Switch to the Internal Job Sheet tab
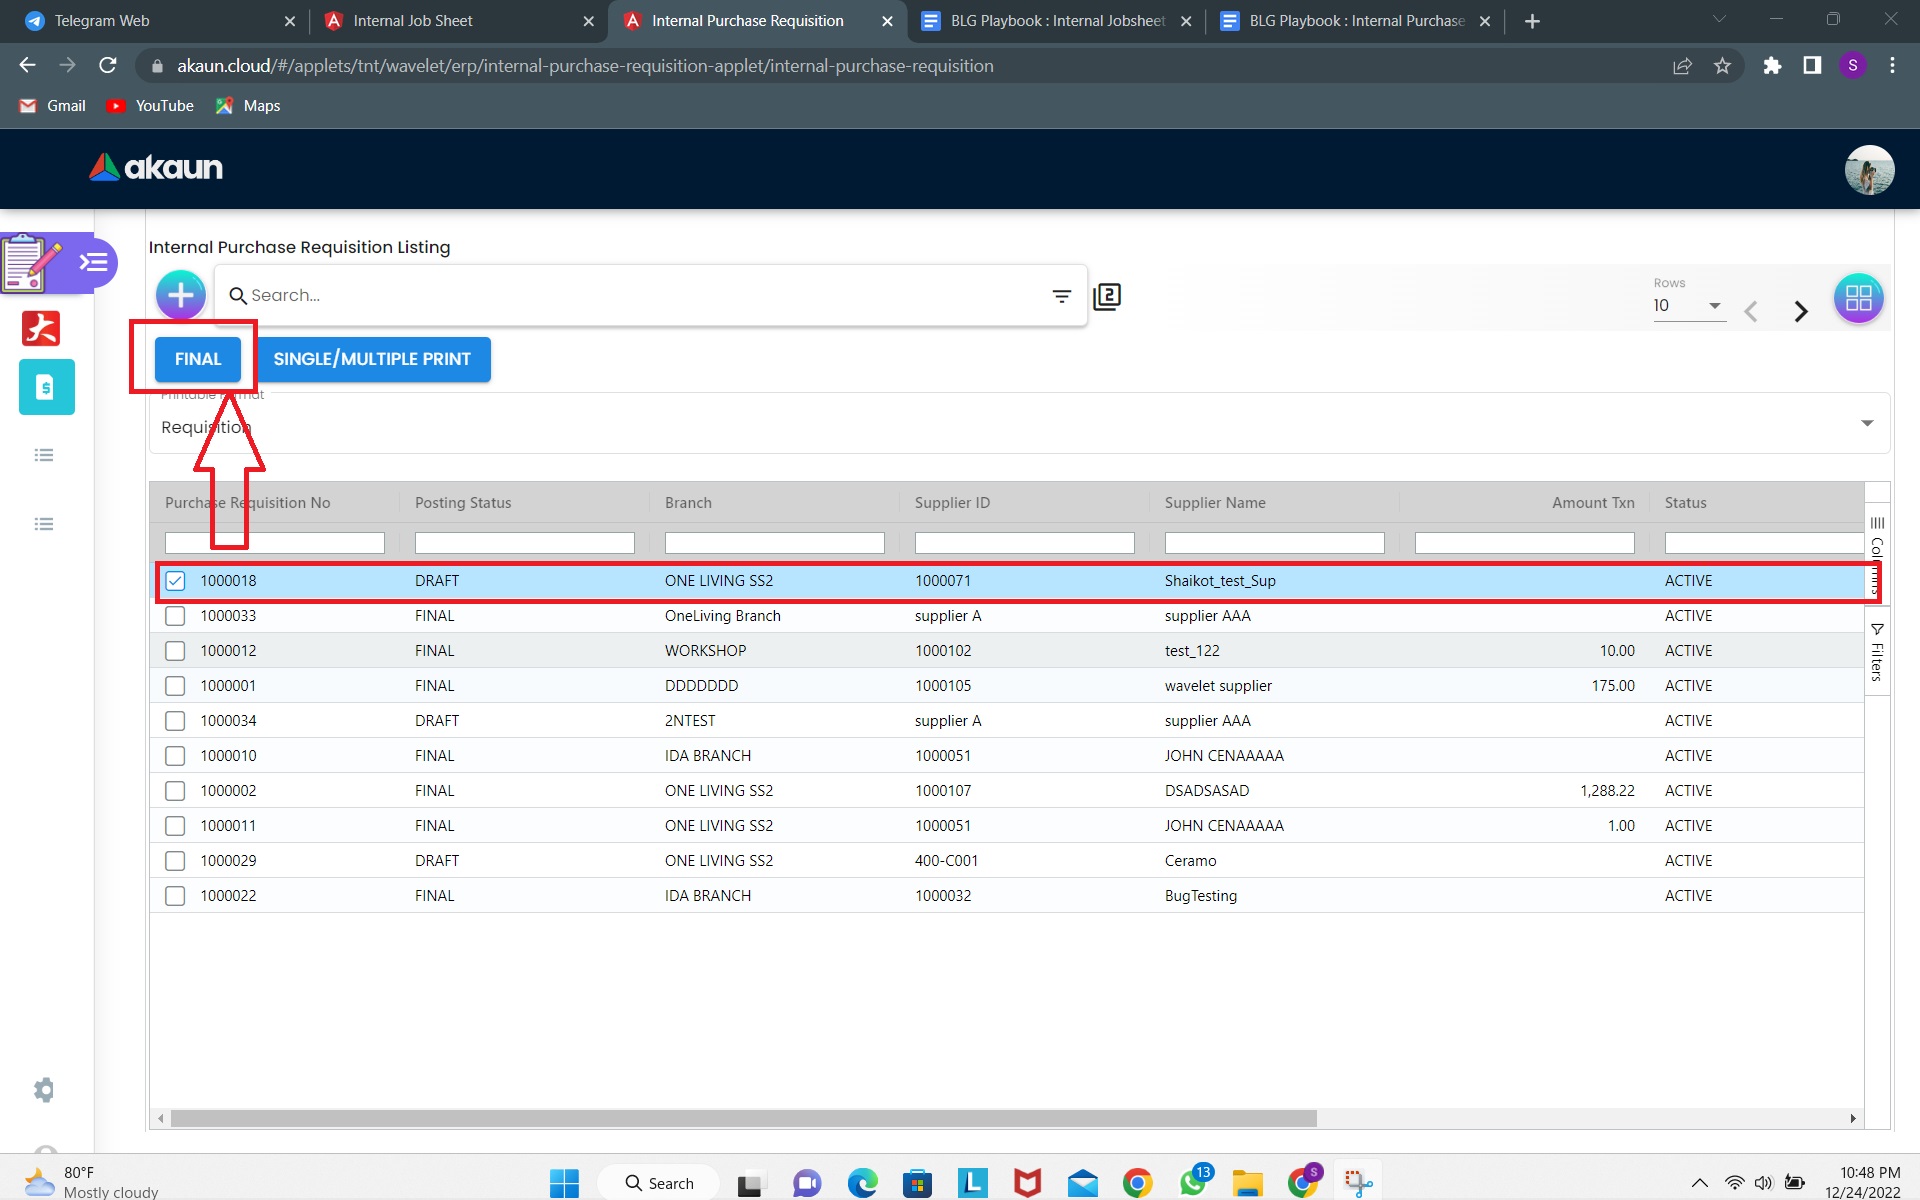 [x=412, y=21]
